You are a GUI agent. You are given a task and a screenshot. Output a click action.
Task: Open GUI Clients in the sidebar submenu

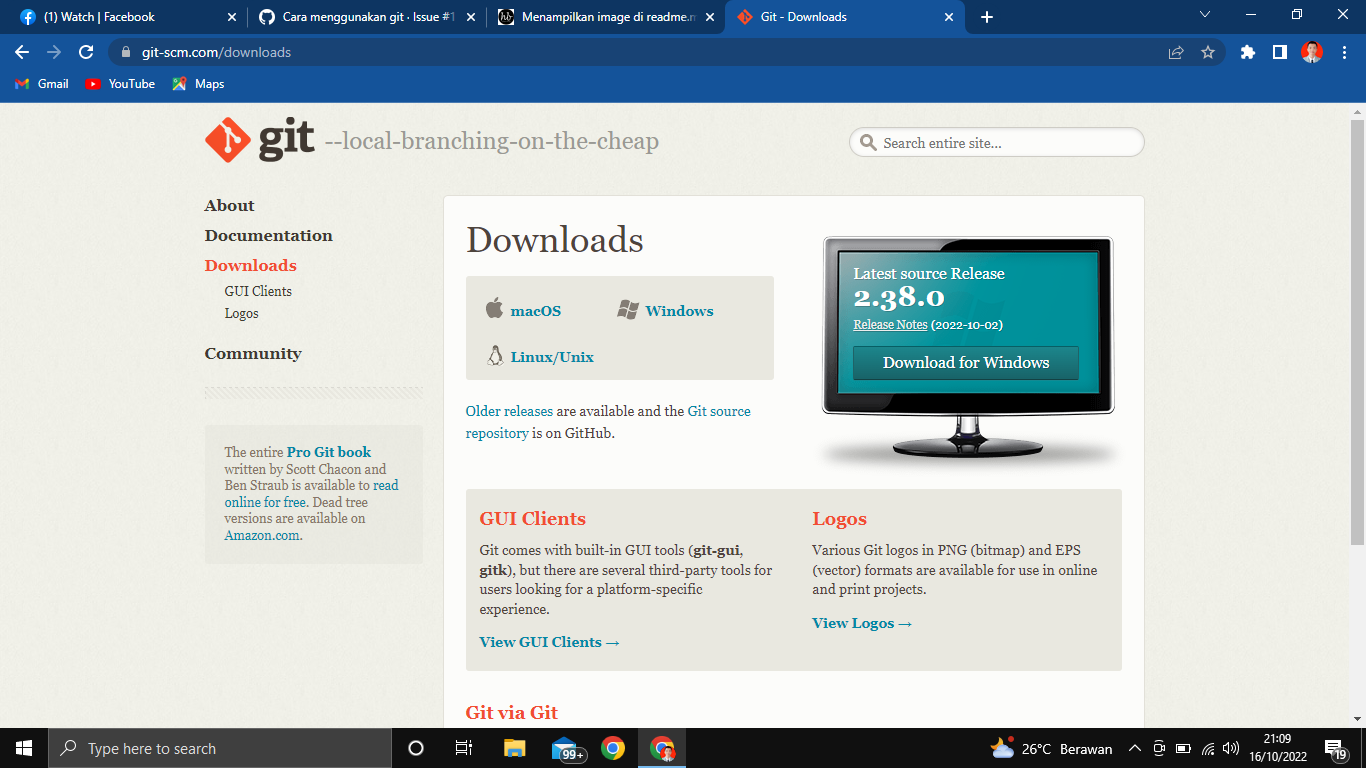tap(258, 291)
